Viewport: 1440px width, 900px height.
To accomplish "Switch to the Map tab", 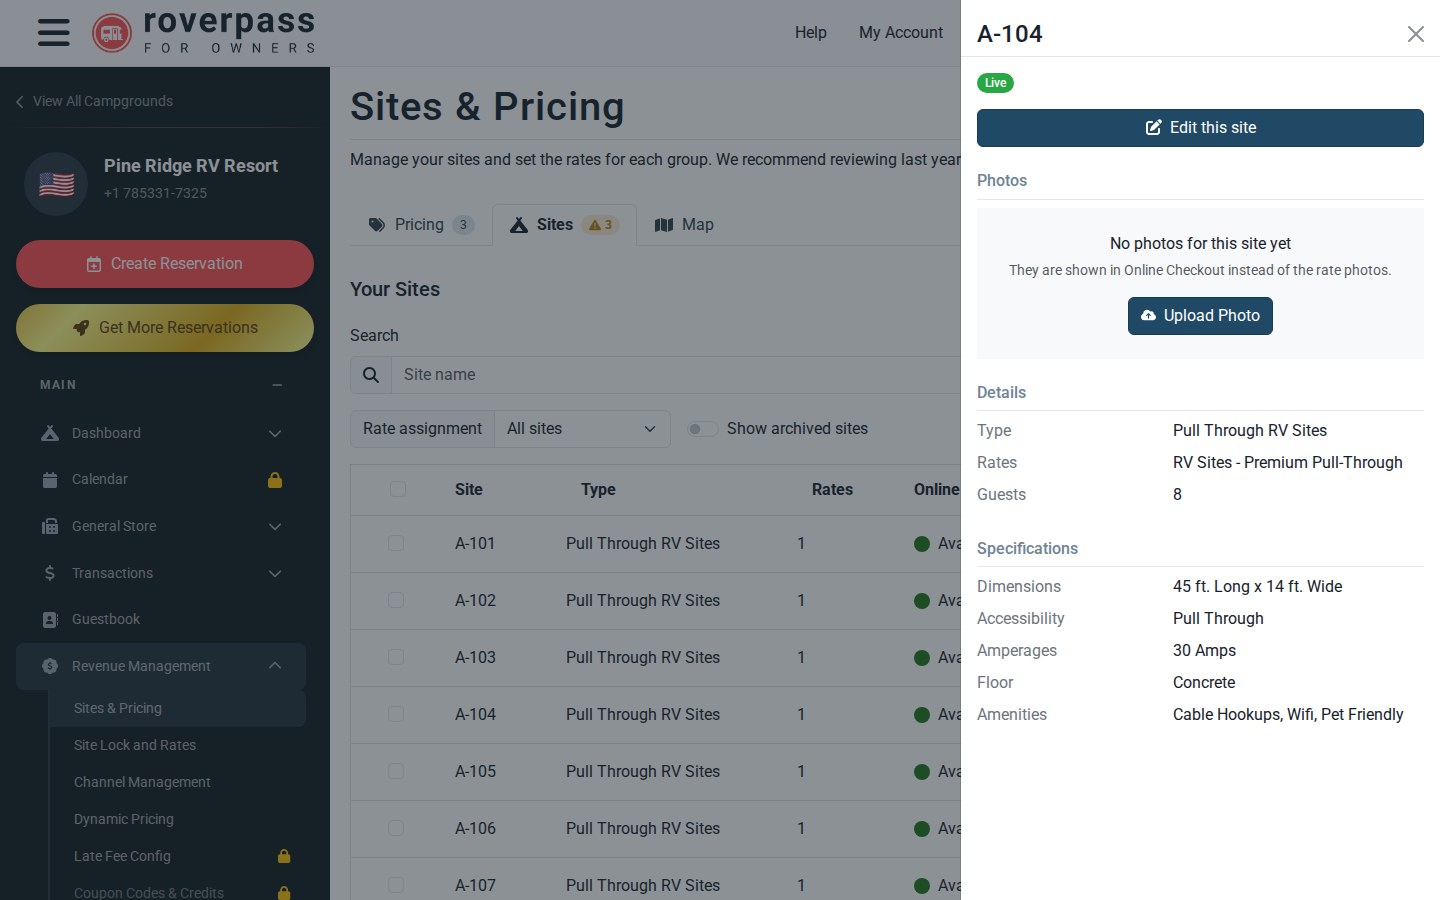I will click(684, 225).
